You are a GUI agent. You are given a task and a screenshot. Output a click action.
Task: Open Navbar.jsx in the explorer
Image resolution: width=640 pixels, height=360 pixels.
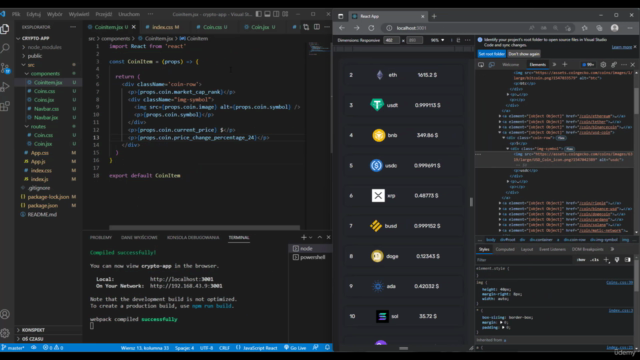46,118
